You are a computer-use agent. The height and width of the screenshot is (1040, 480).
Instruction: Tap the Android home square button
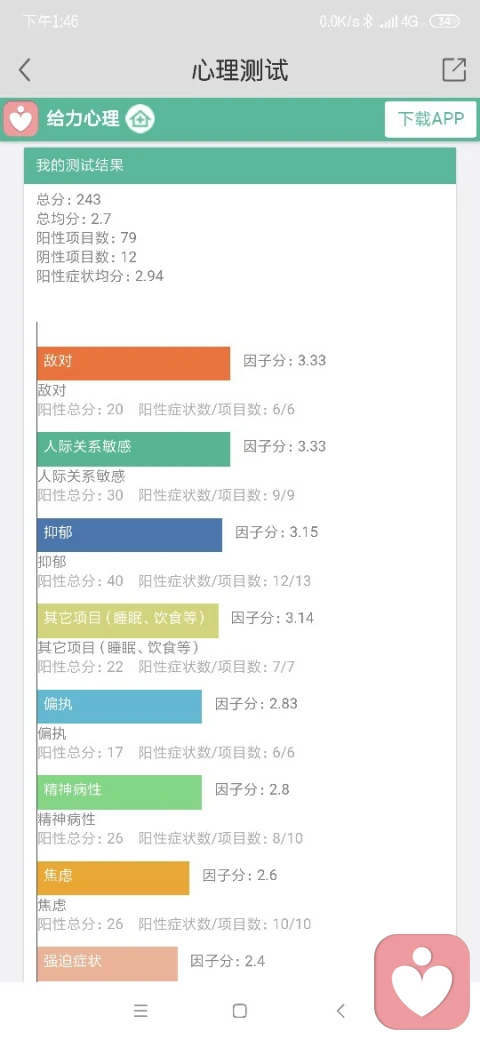pos(240,1011)
